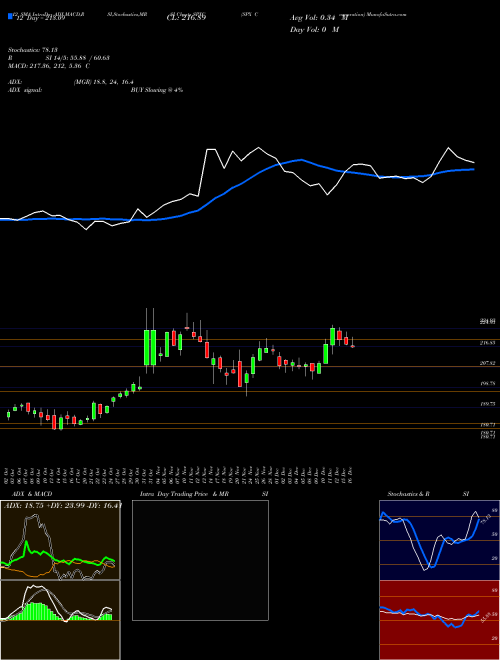Click the MACD: 217.86, 212, 5.86 line
Image resolution: width=500 pixels, height=660 pixels.
tap(49, 66)
